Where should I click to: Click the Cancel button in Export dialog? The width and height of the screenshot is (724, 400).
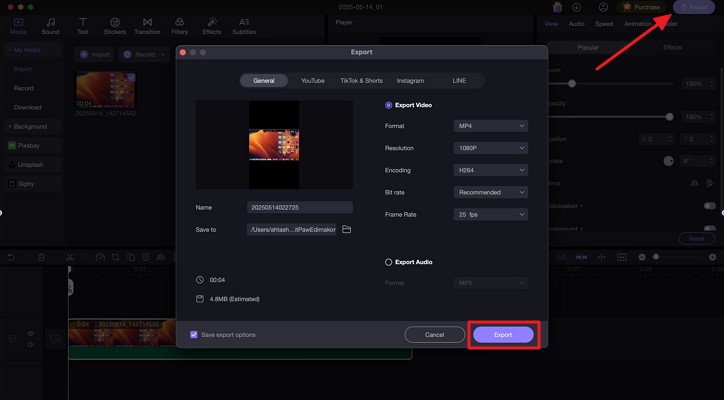[x=434, y=334]
